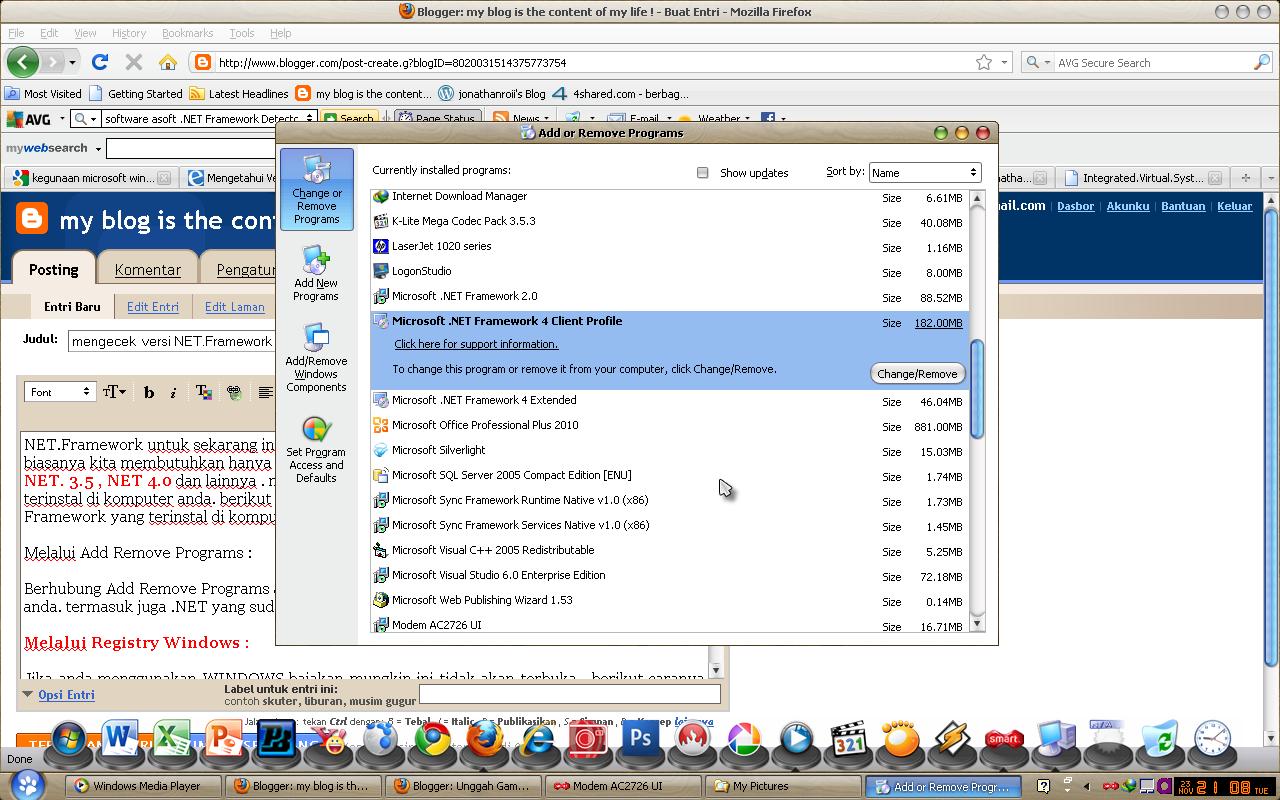Viewport: 1280px width, 800px height.
Task: Open text color tool in Blogger editor
Action: click(203, 392)
